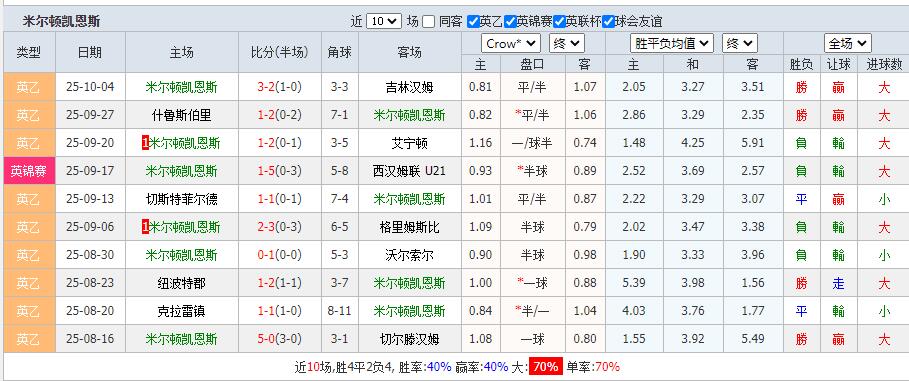This screenshot has width=909, height=381.
Task: Click the 主场 column header
Action: click(x=181, y=52)
